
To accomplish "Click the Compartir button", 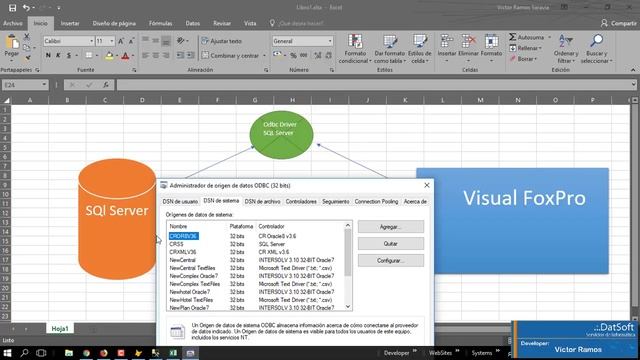I will (618, 23).
